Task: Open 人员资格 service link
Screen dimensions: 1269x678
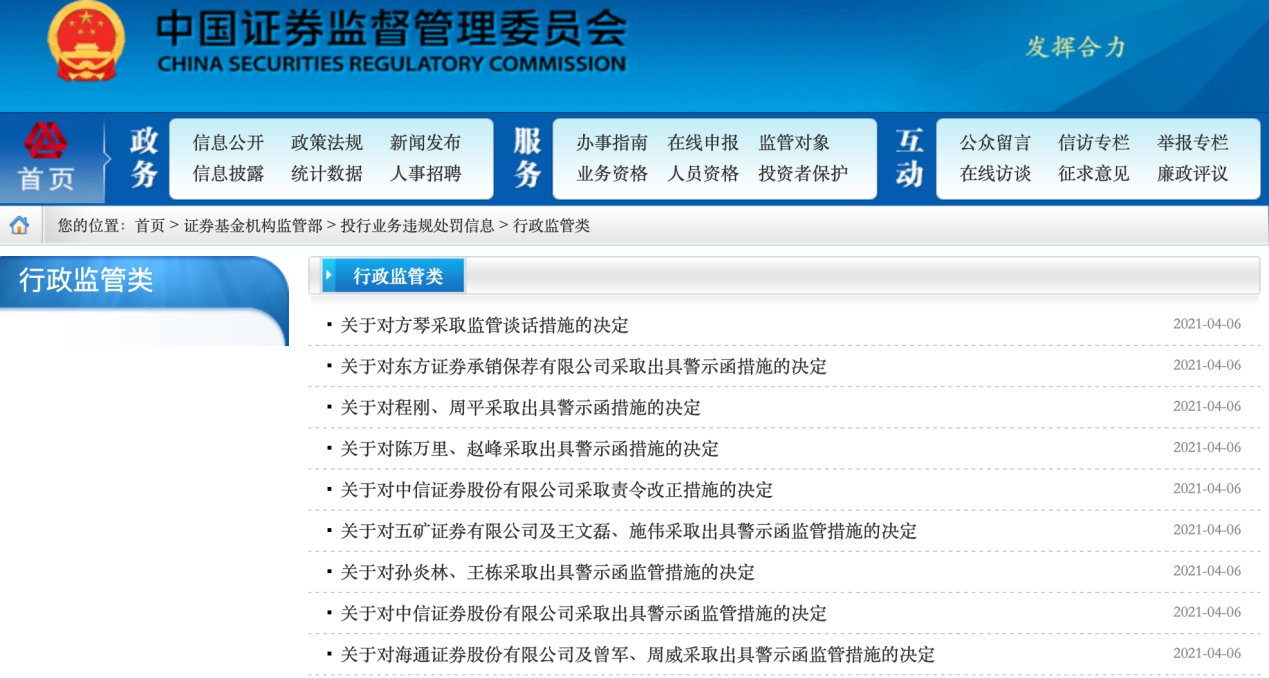Action: tap(703, 174)
